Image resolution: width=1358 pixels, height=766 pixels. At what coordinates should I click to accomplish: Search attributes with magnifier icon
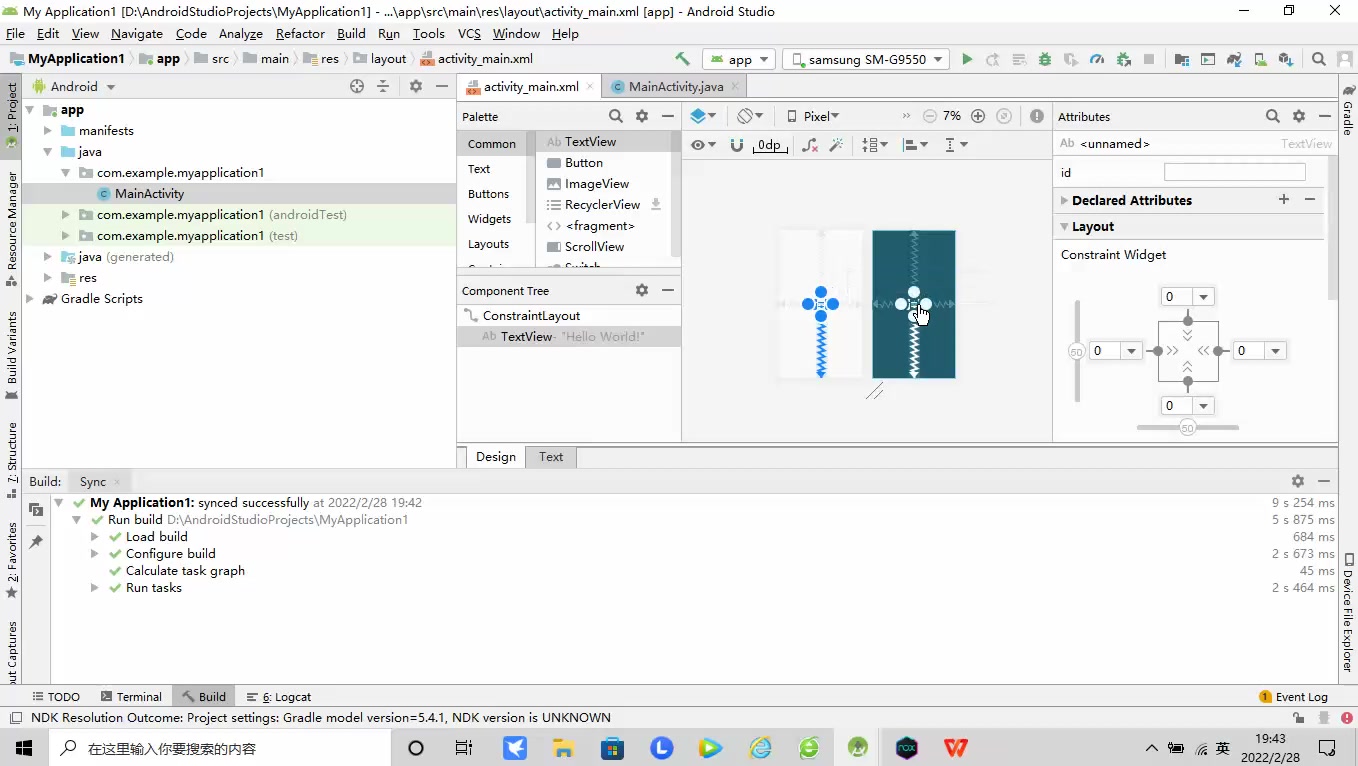(x=1273, y=116)
